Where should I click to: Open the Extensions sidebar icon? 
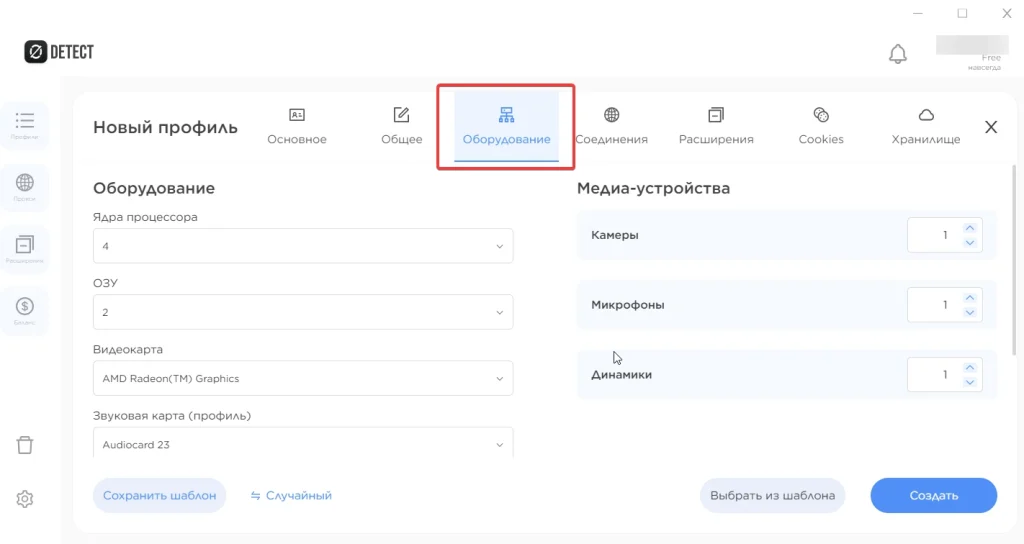[25, 249]
